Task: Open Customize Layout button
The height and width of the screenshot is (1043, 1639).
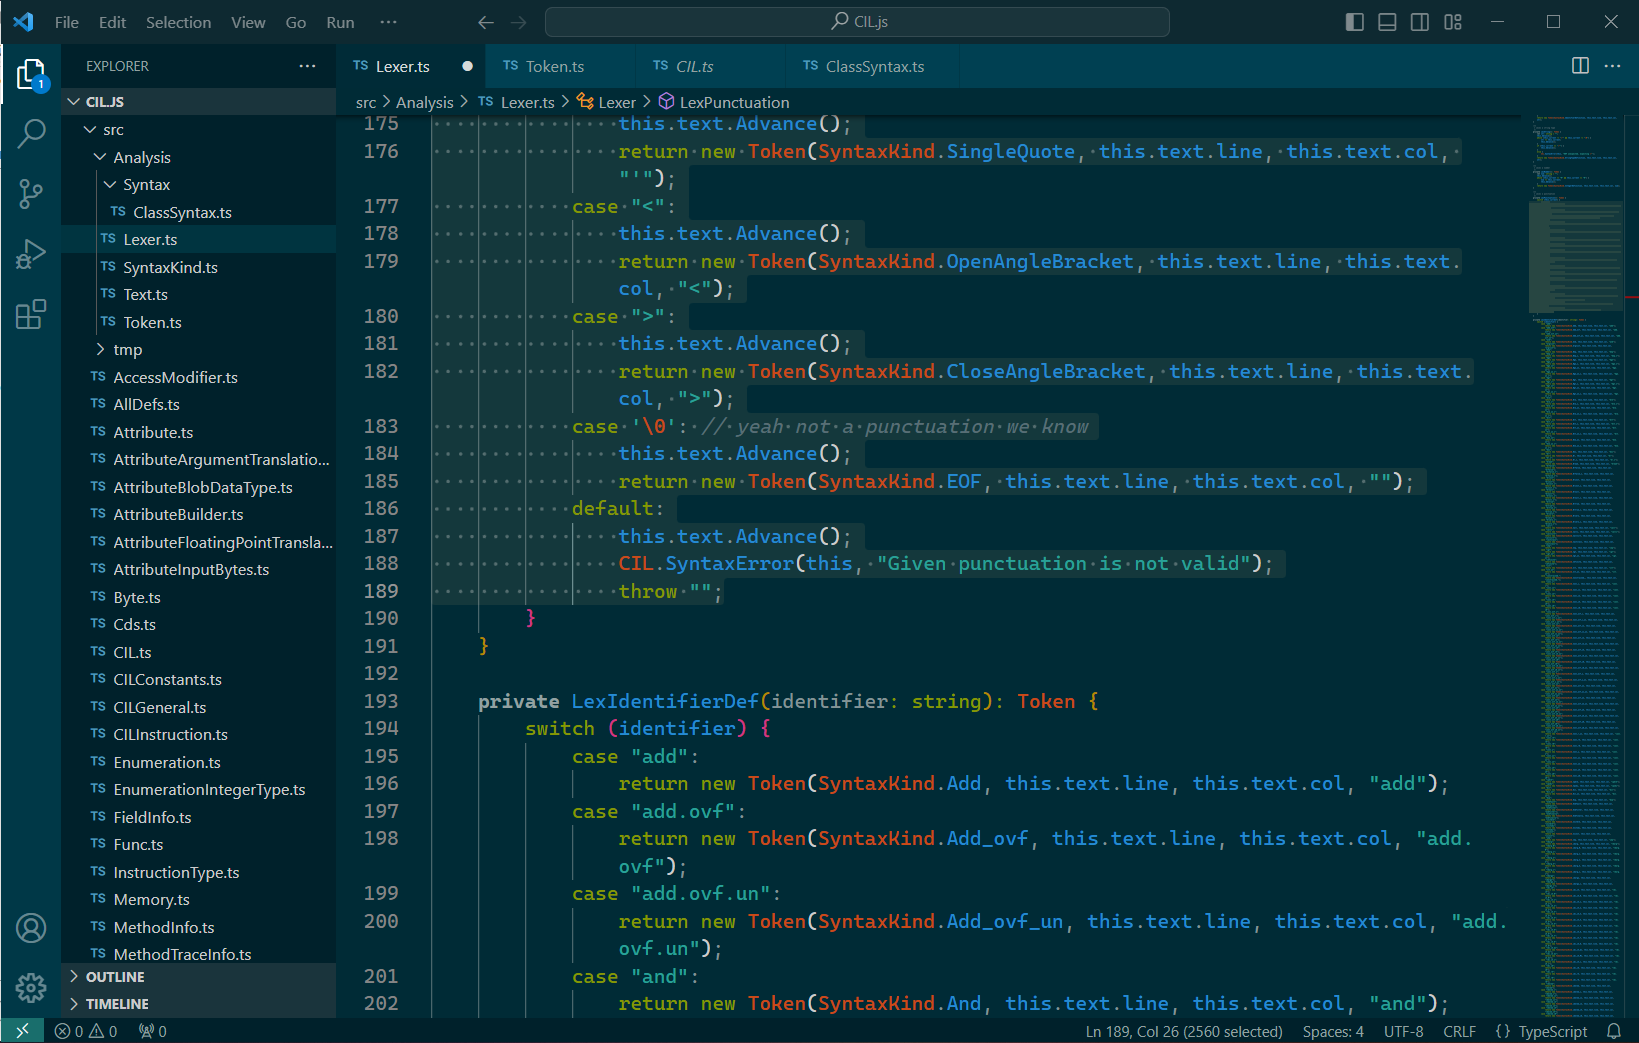Action: [1453, 22]
